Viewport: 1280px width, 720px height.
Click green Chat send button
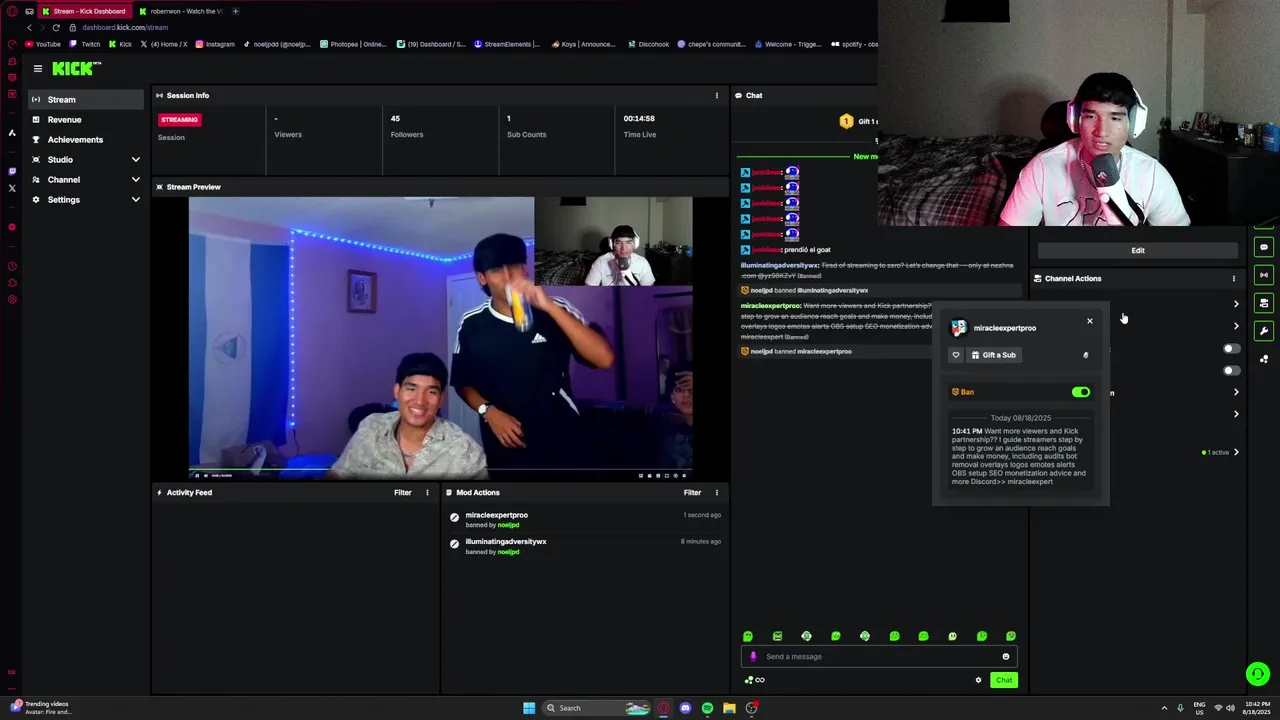pyautogui.click(x=1004, y=680)
